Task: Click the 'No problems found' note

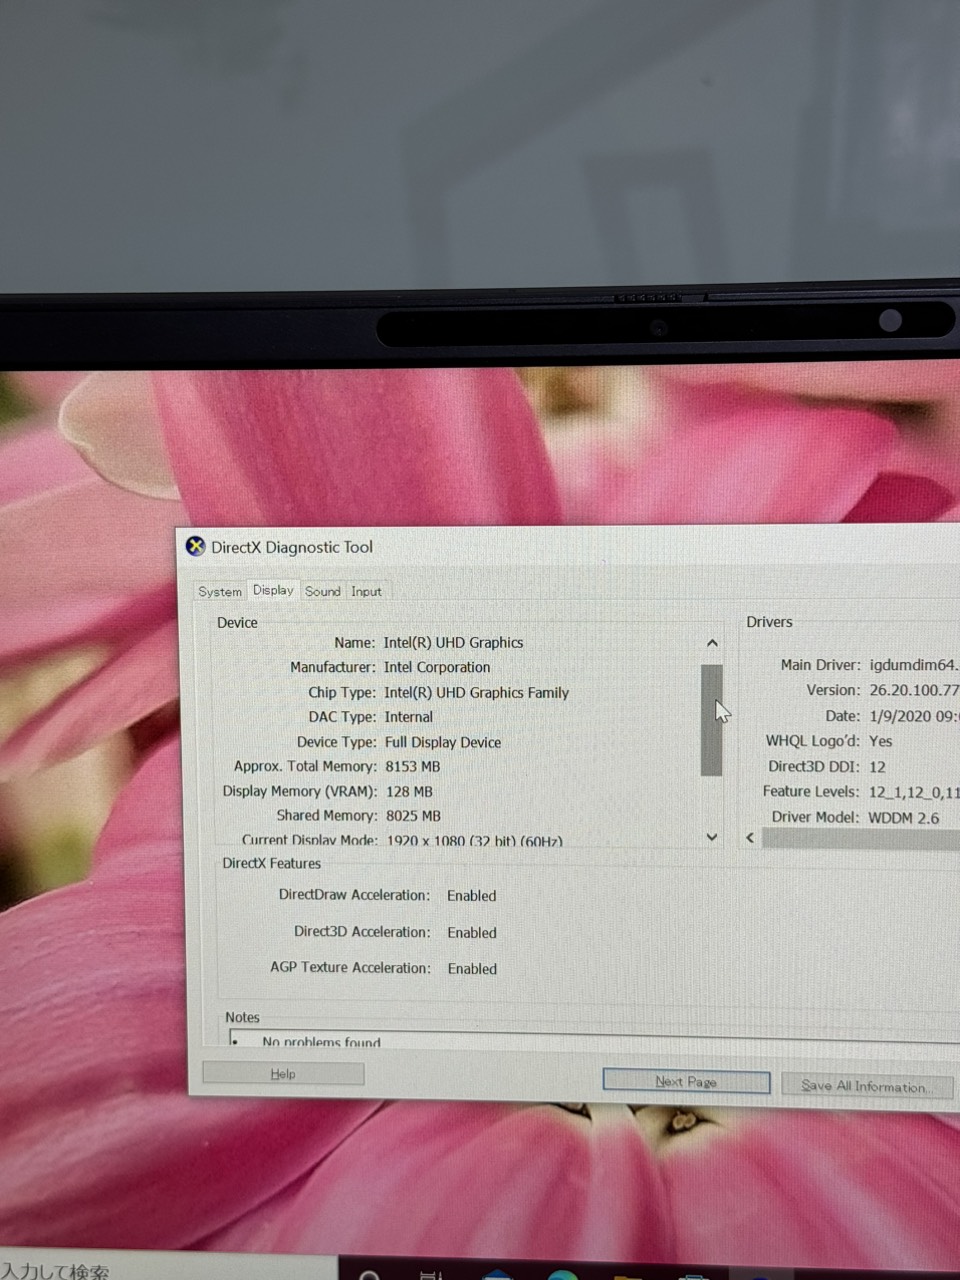Action: [321, 1041]
